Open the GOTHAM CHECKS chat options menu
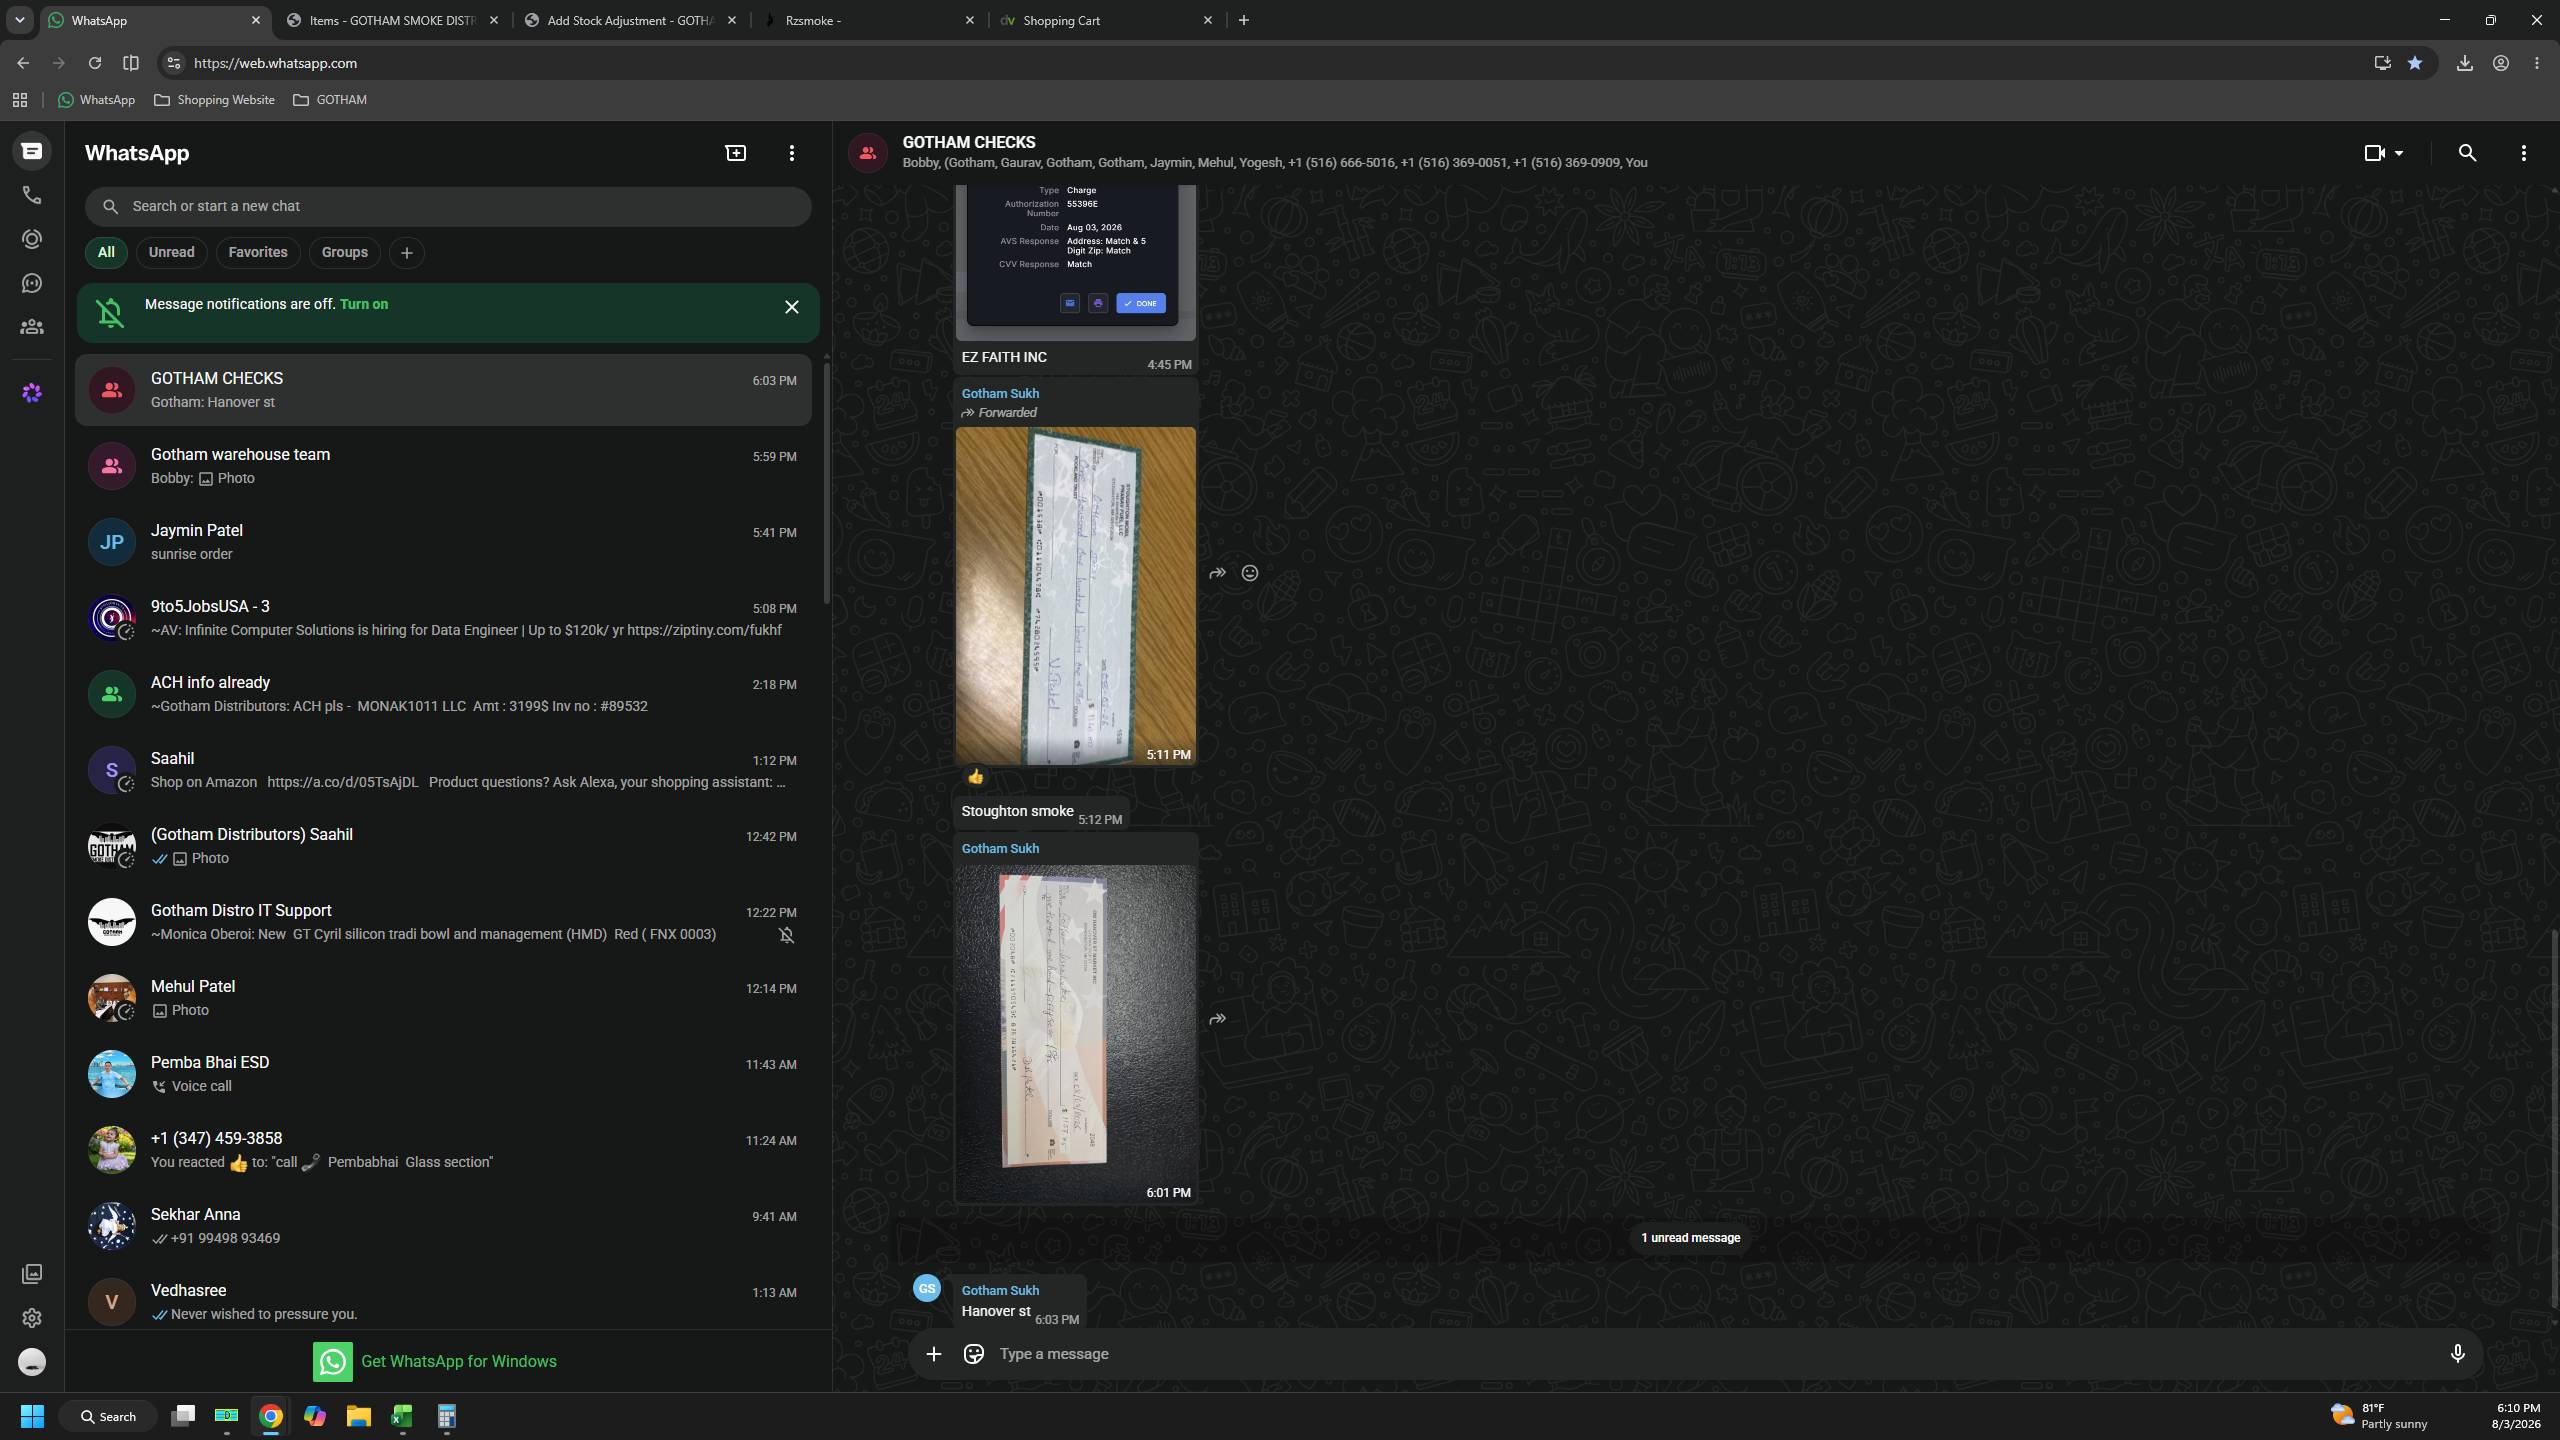Viewport: 2560px width, 1440px height. [x=2523, y=153]
